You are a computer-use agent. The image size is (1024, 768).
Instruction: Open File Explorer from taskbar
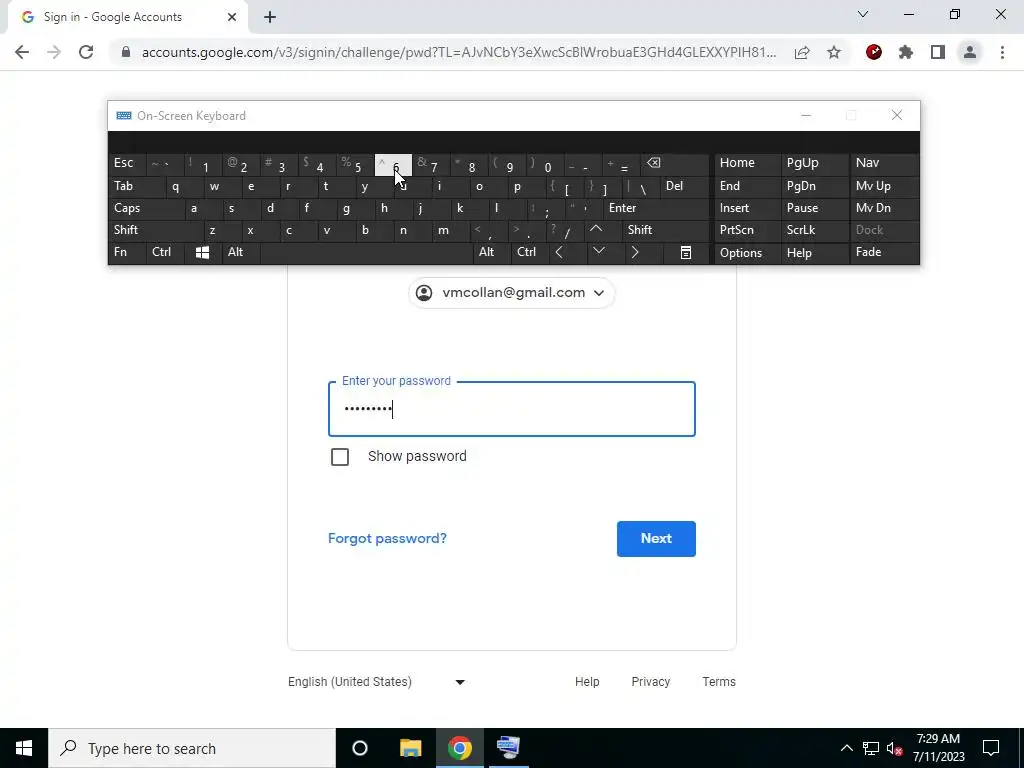[410, 748]
